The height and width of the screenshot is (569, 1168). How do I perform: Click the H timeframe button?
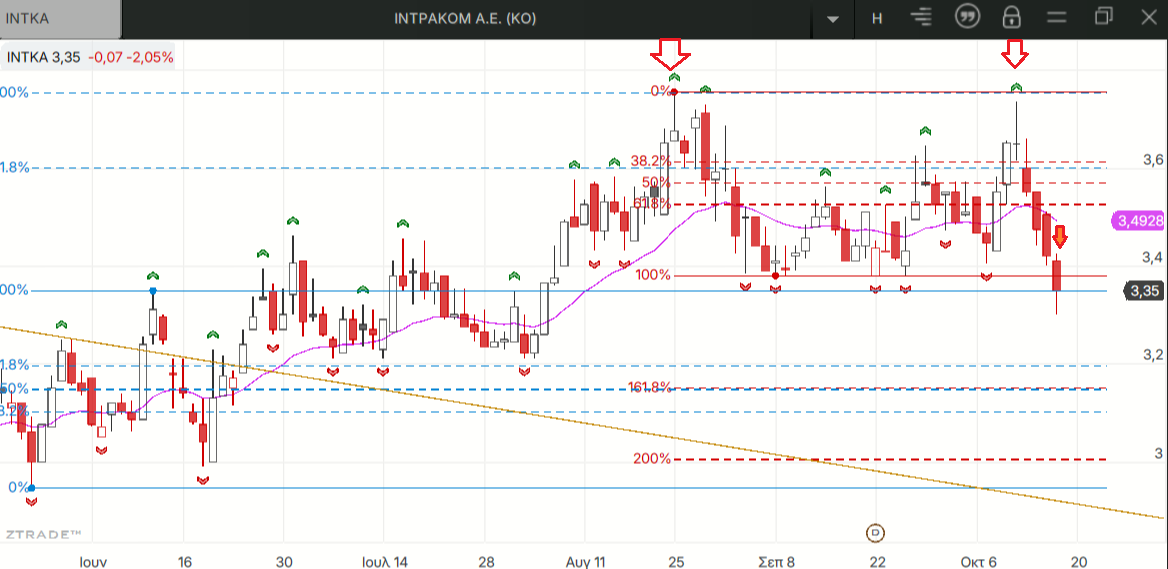(877, 18)
